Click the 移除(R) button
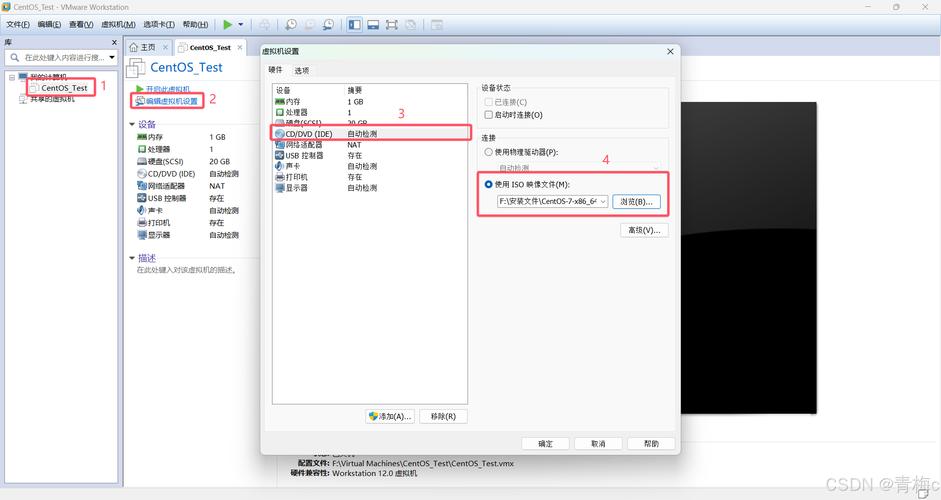The image size is (941, 500). point(443,417)
